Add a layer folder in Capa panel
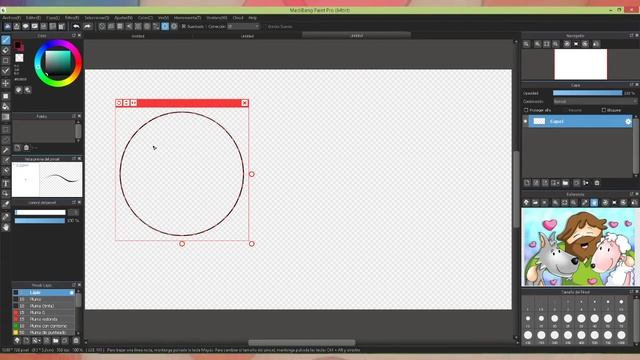 coord(565,183)
